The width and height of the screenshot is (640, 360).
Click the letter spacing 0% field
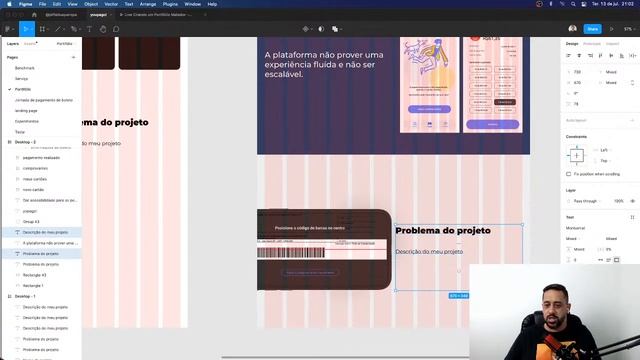[x=609, y=249]
